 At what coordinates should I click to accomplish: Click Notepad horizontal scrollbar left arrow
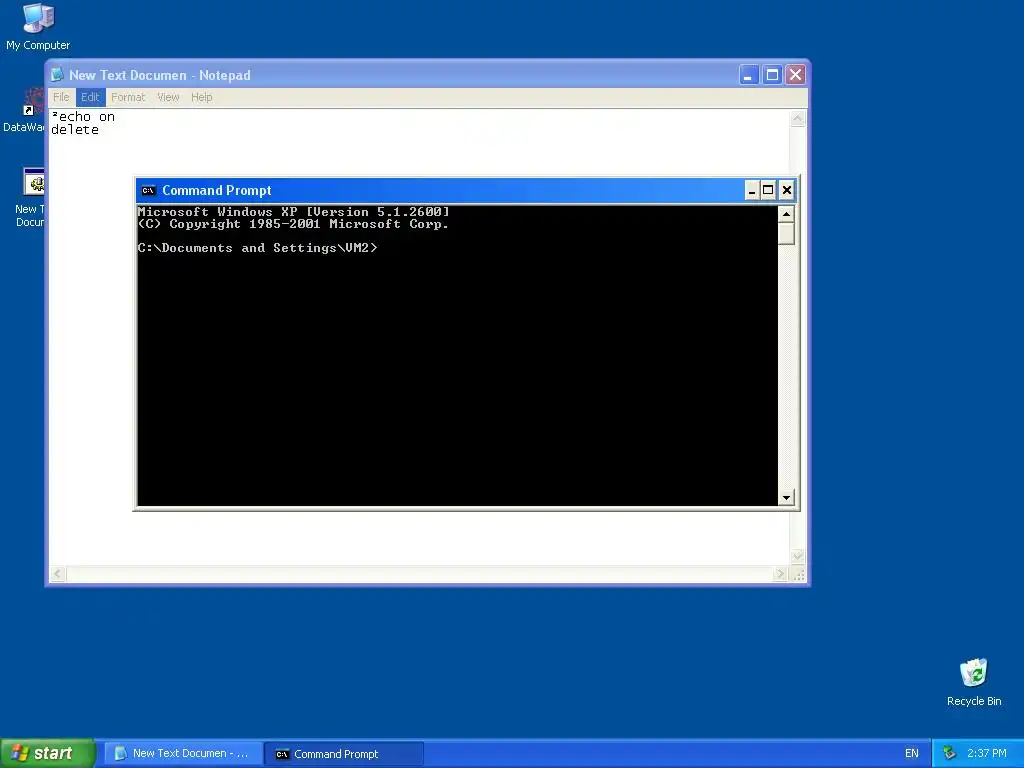click(57, 574)
